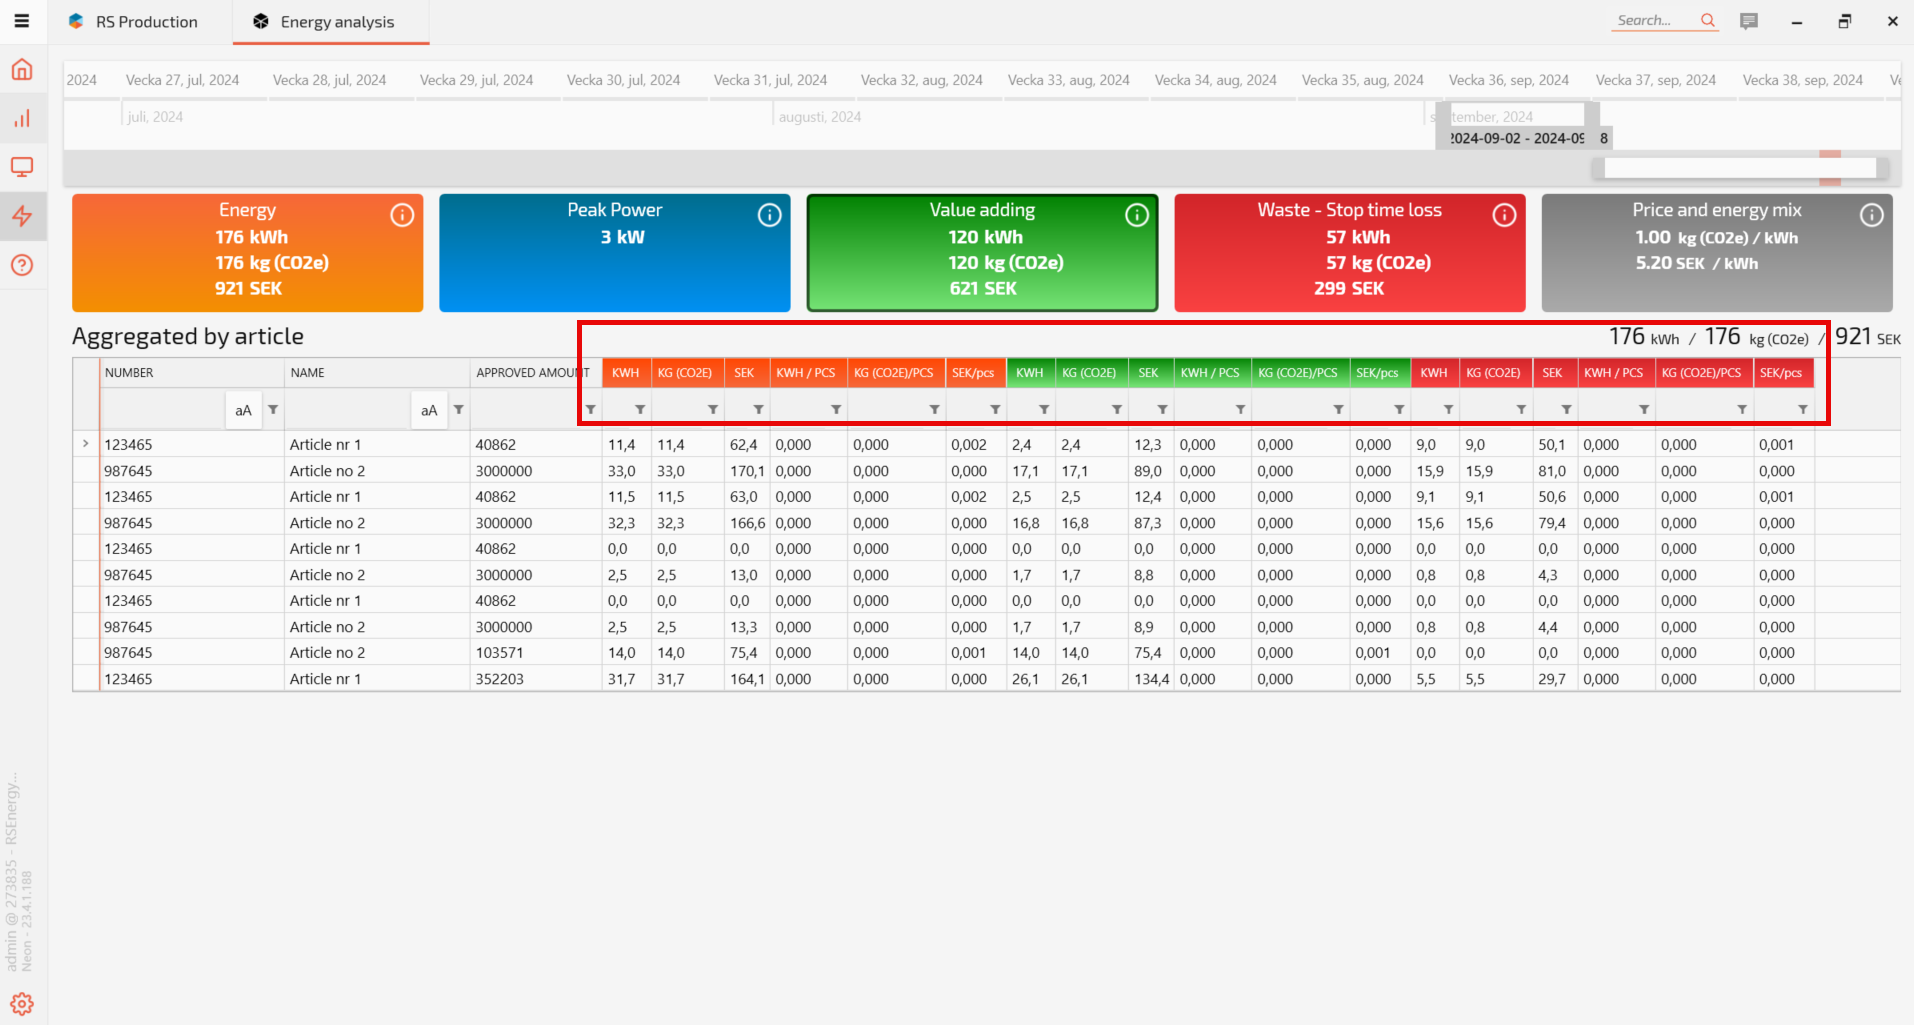Open the monitor display sidebar icon

coord(22,167)
